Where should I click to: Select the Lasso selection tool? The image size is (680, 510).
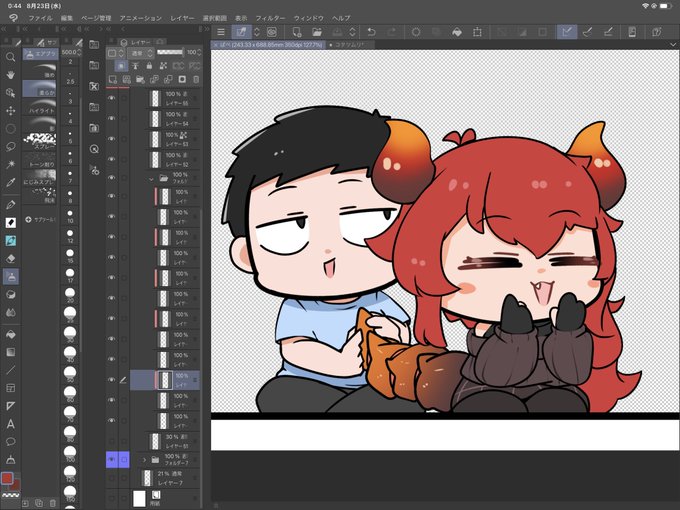coord(10,147)
